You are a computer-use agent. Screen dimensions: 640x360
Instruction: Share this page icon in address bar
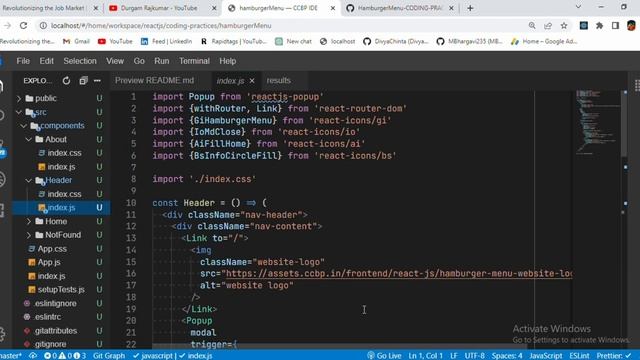(548, 25)
